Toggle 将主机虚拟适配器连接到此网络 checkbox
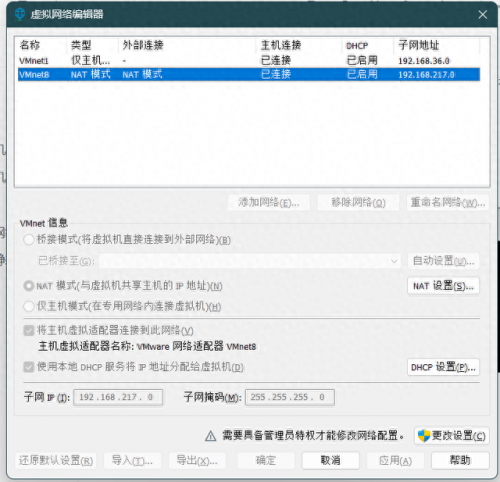The height and width of the screenshot is (482, 500). click(x=29, y=330)
